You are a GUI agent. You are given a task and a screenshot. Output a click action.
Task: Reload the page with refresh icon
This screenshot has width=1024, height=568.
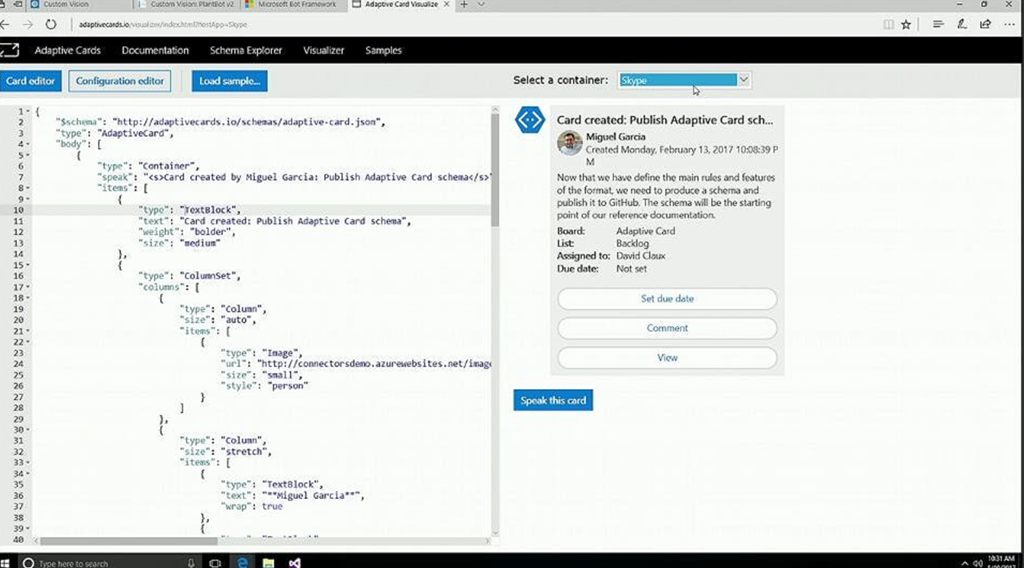pos(50,25)
